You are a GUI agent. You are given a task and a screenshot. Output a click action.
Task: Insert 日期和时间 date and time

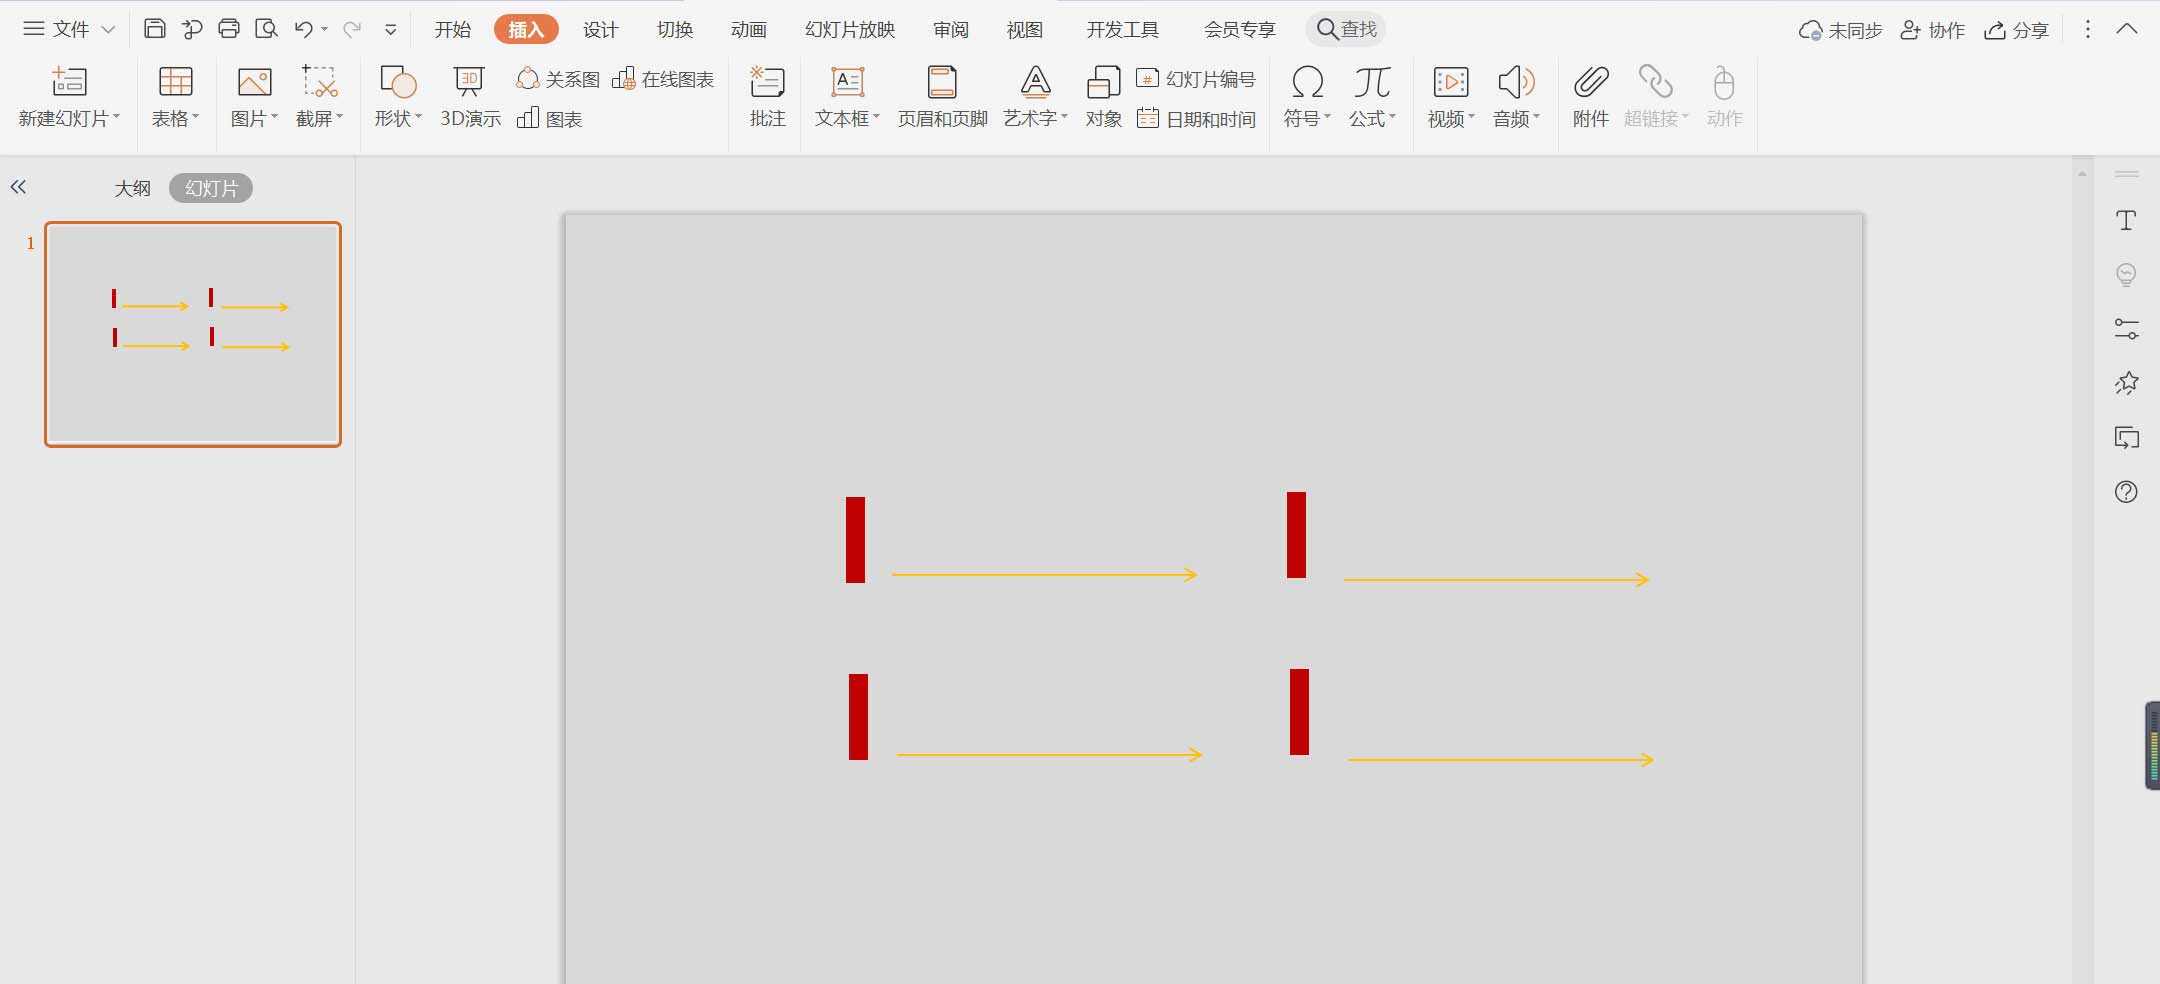(1196, 119)
